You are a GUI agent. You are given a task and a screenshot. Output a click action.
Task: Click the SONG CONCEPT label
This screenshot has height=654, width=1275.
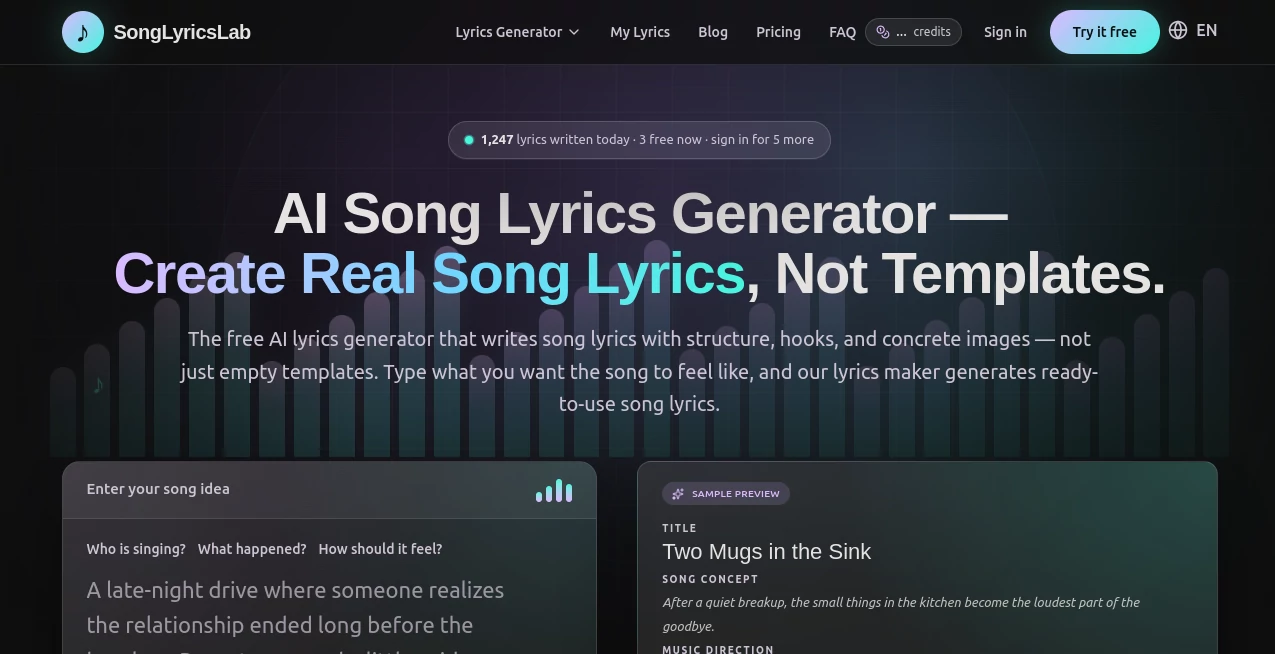[x=710, y=579]
